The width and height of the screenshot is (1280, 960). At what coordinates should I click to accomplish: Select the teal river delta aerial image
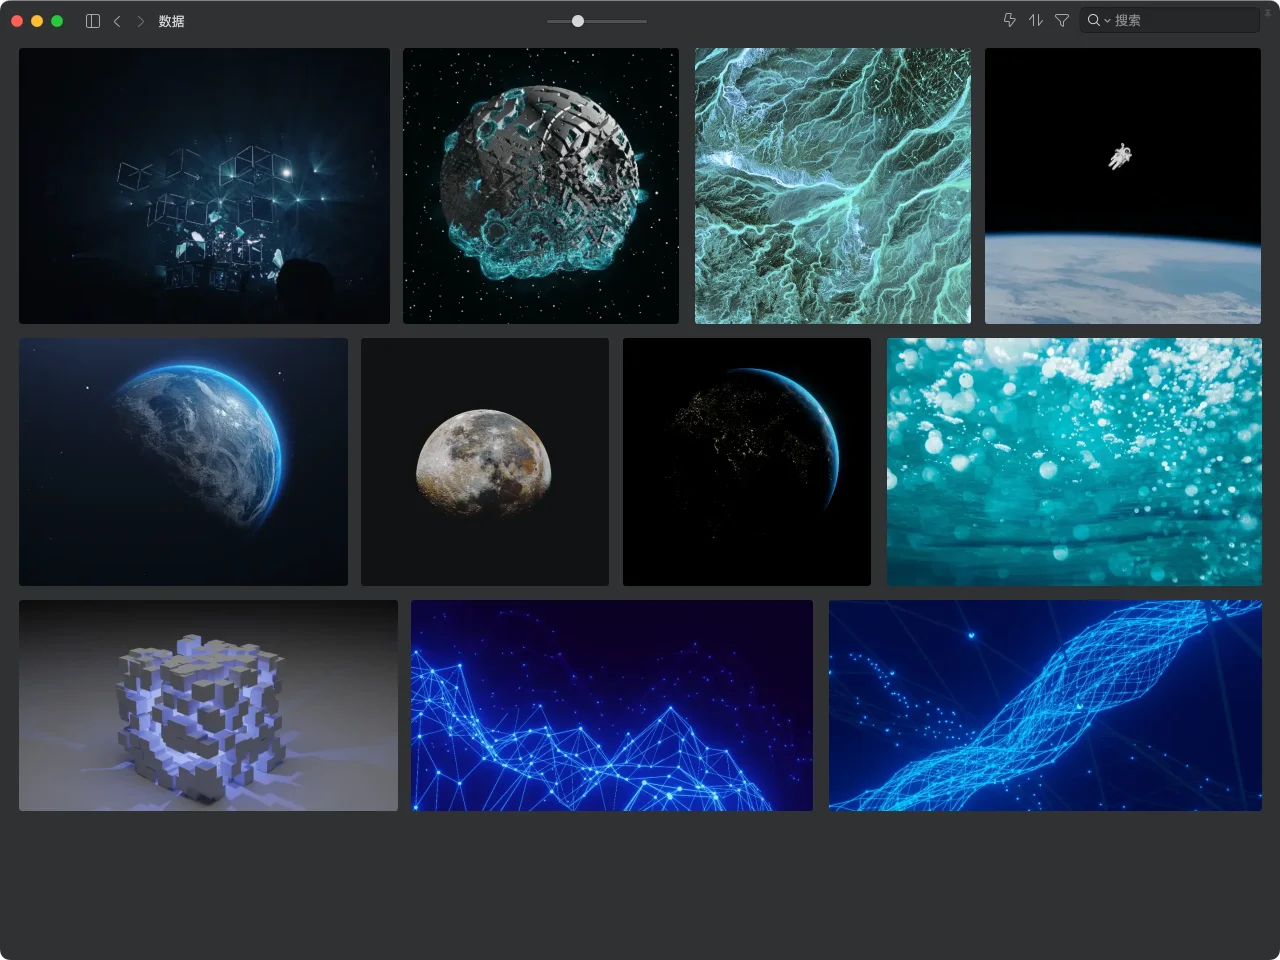coord(832,186)
